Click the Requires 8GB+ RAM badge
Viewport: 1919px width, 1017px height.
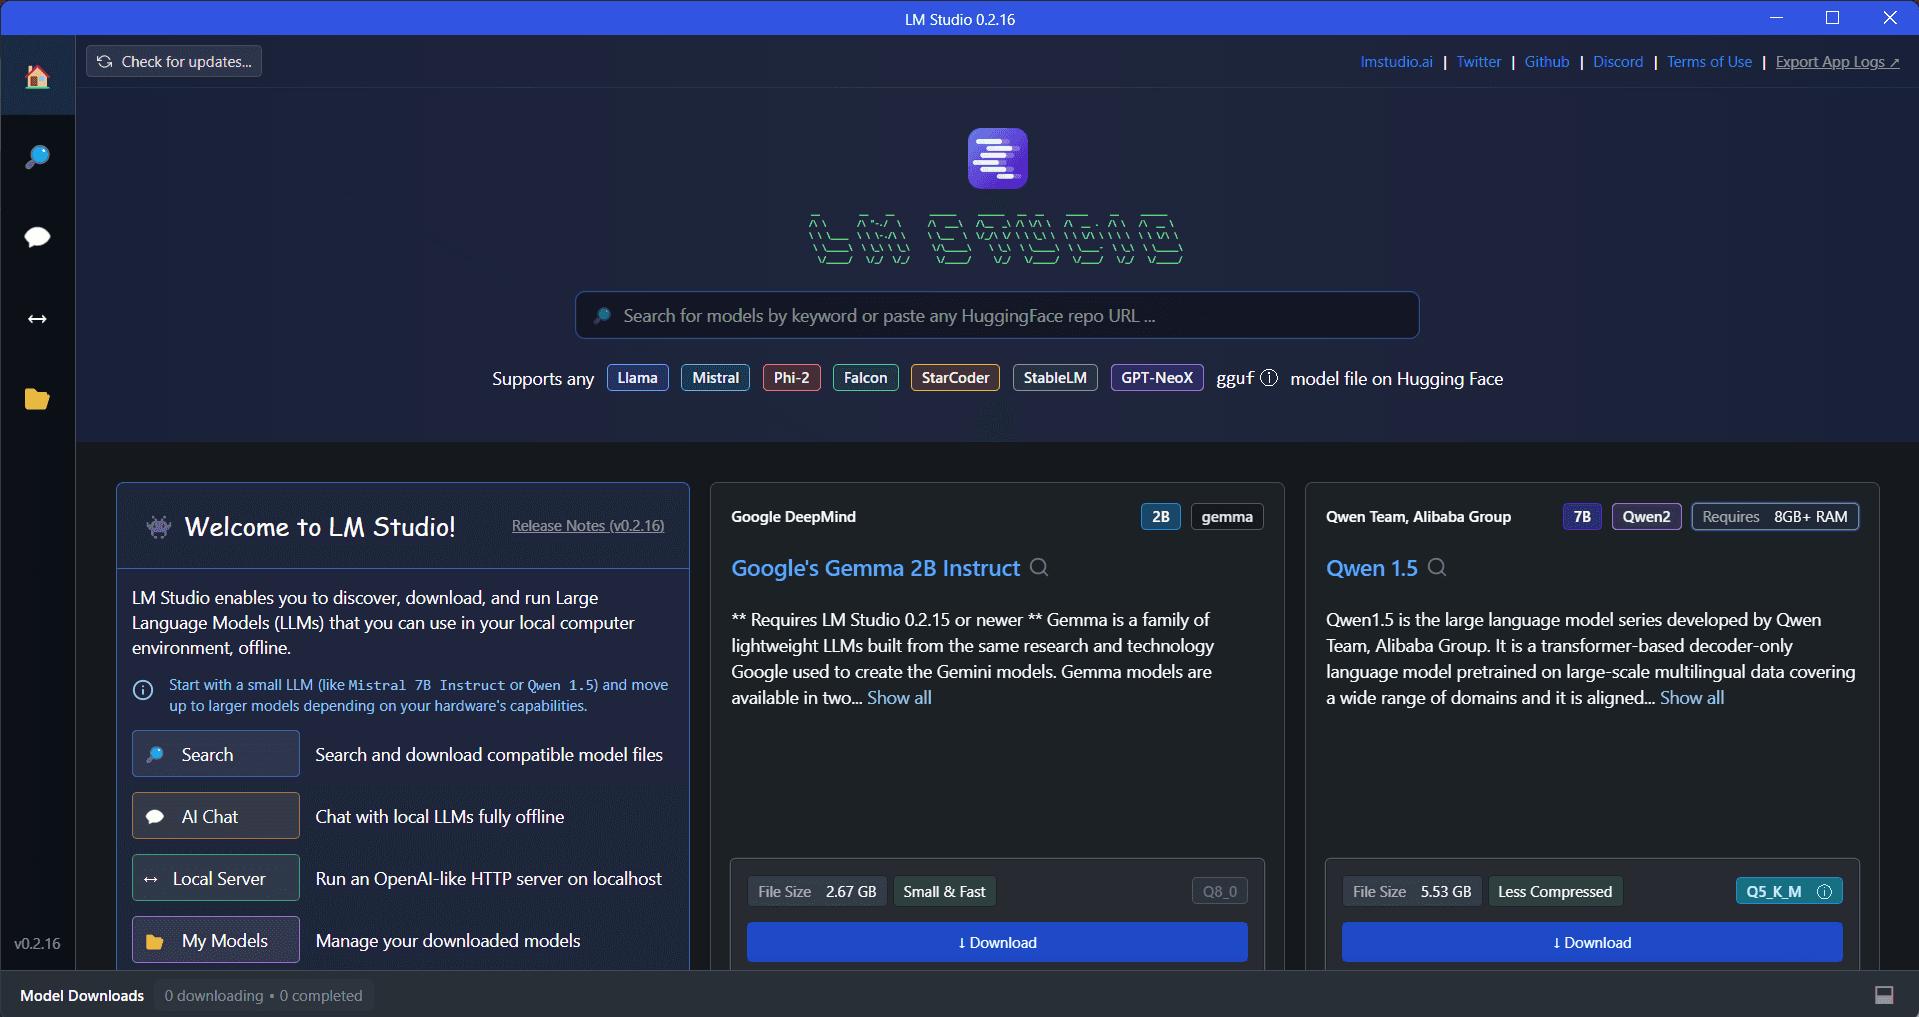click(1775, 517)
